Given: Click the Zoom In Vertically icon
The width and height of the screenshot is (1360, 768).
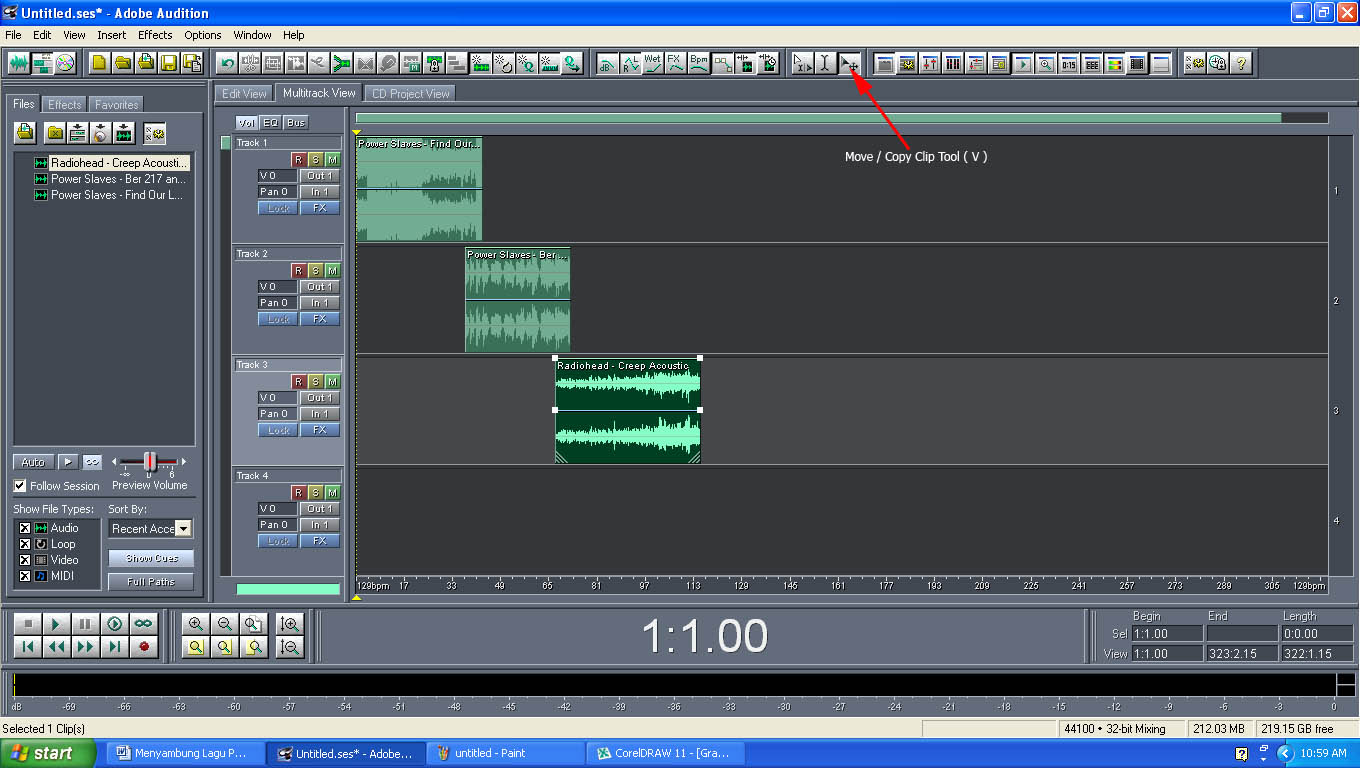Looking at the screenshot, I should 290,624.
